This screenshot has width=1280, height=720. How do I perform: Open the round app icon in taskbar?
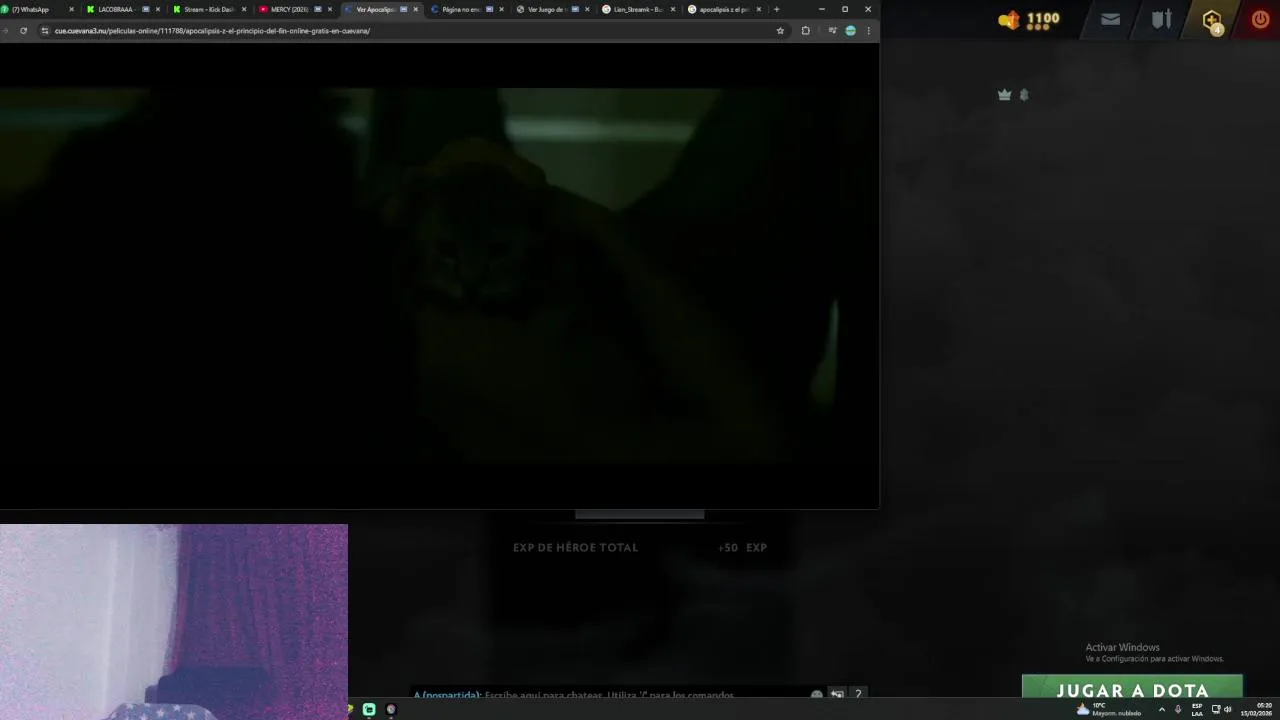point(391,709)
